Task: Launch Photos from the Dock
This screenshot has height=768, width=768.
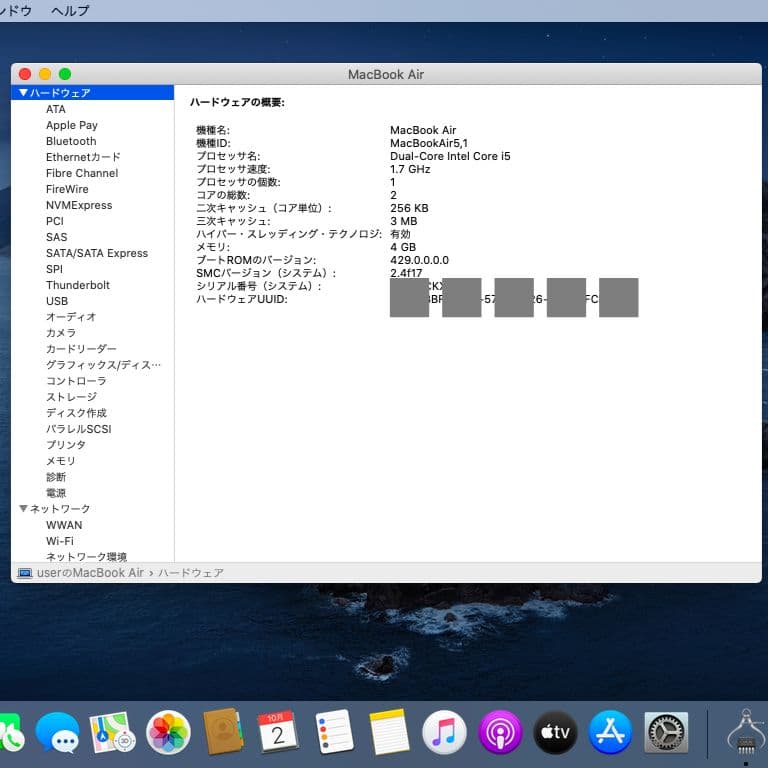Action: point(168,732)
